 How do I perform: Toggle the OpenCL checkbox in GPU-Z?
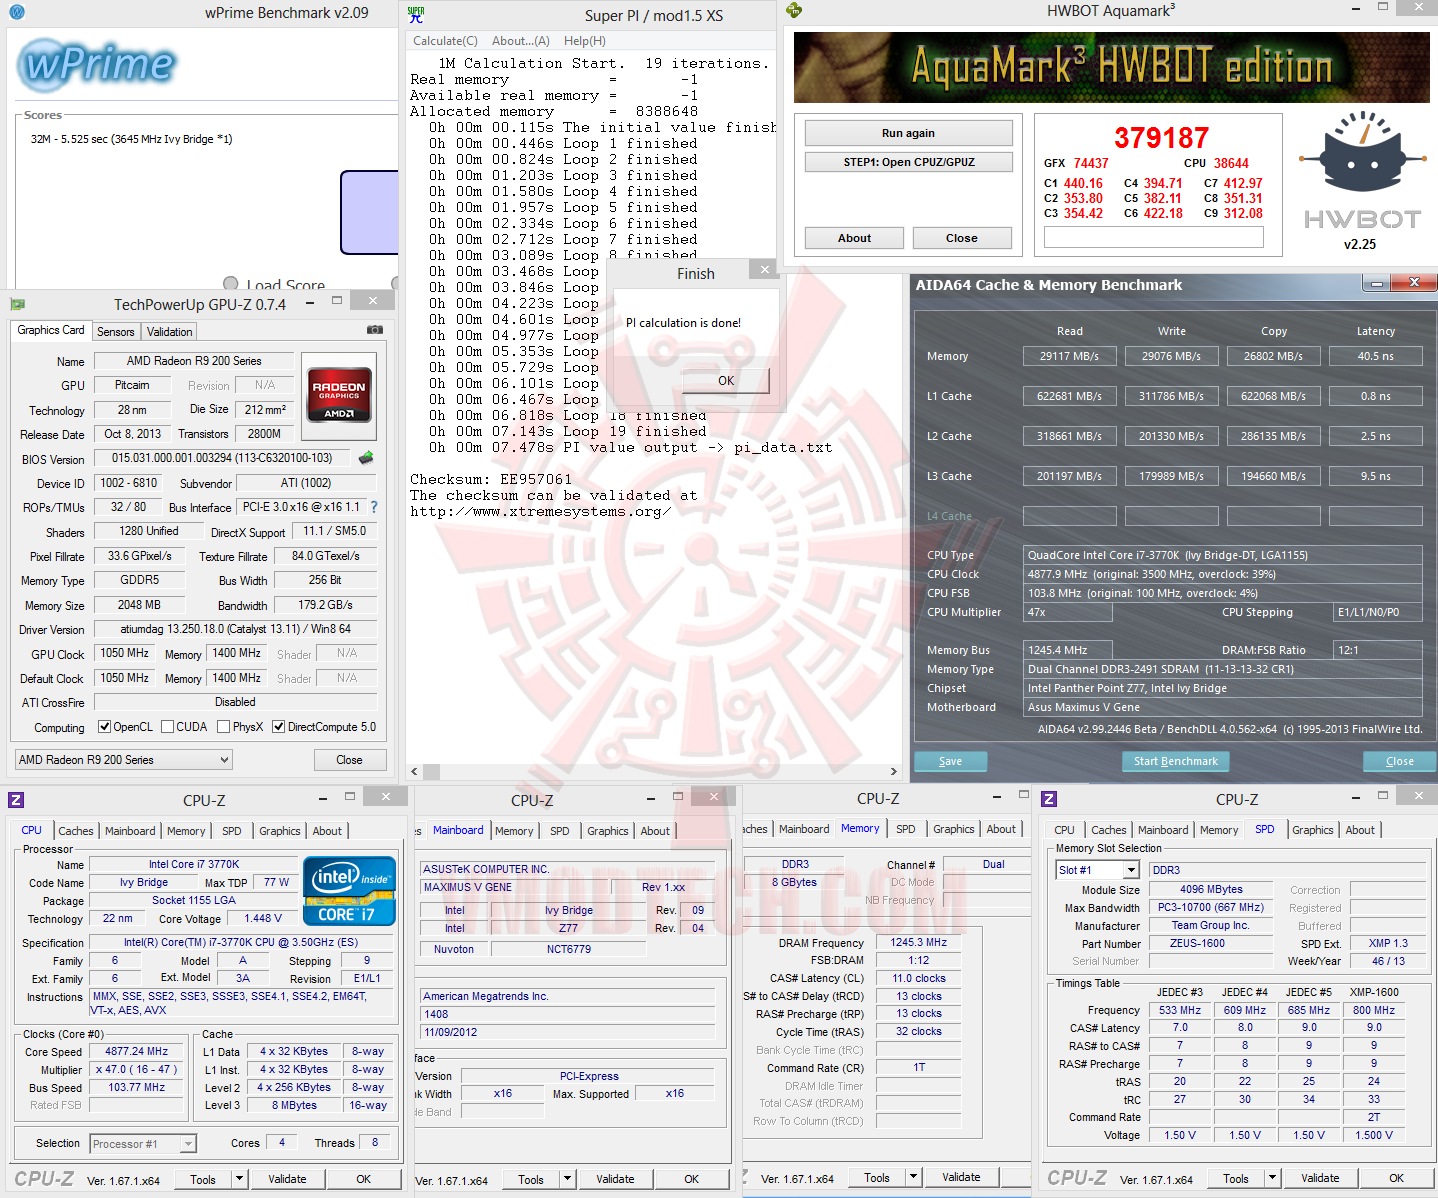point(104,727)
